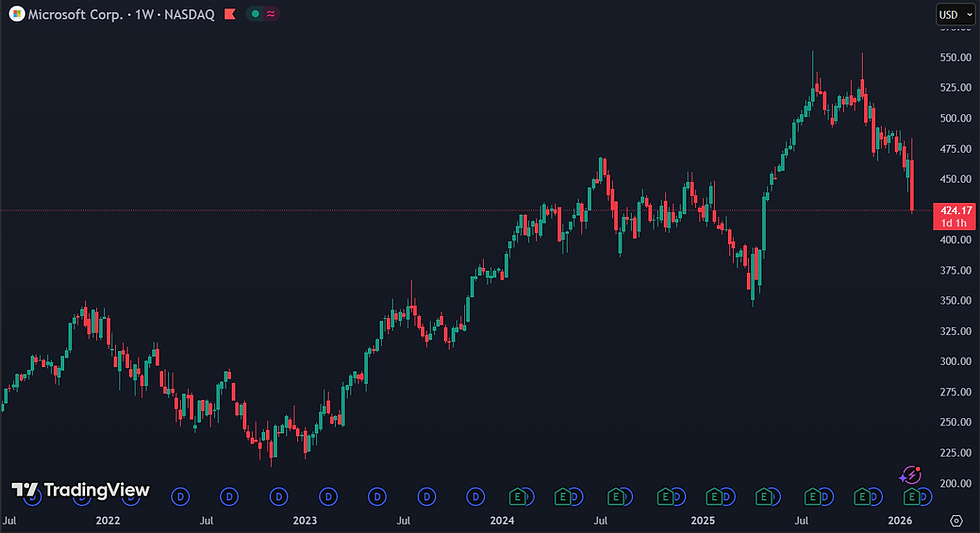980x533 pixels.
Task: Open chart settings gear icon
Action: 956,521
